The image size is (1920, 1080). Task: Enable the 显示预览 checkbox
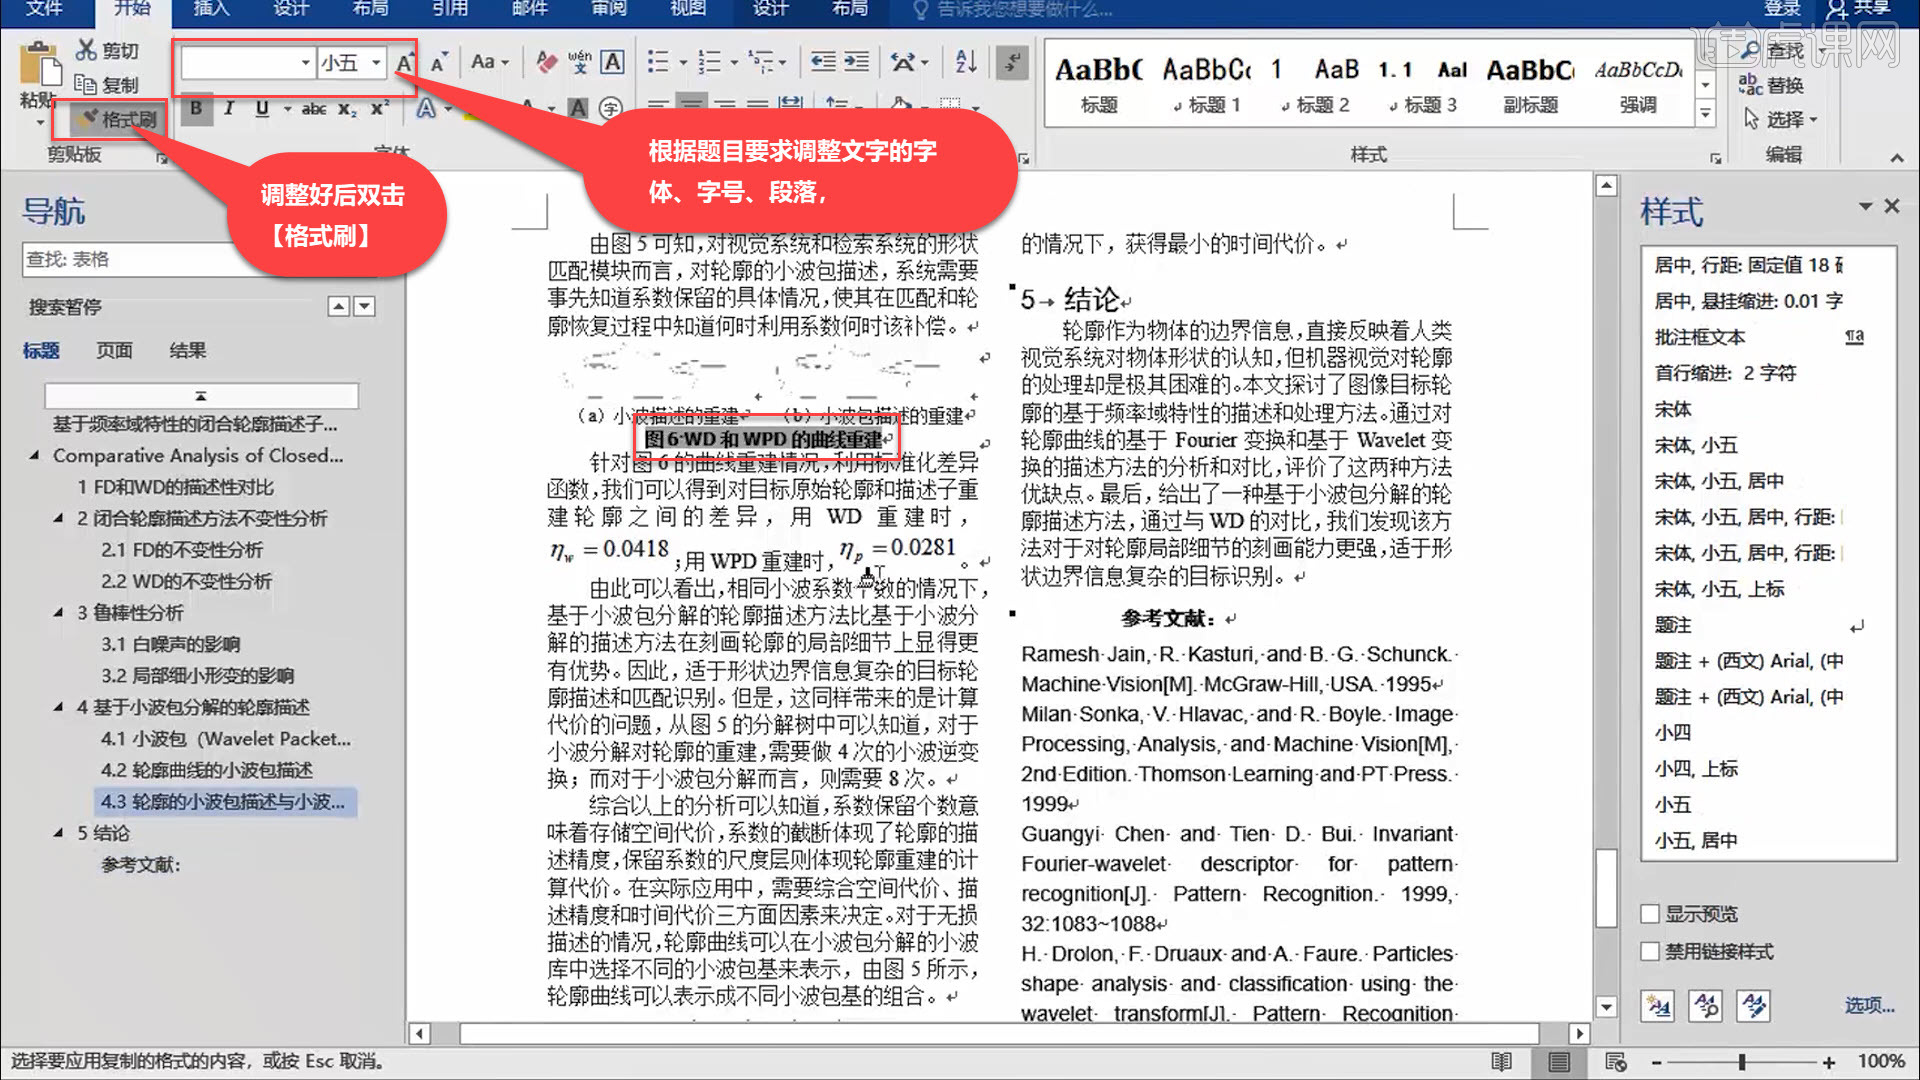coord(1650,914)
